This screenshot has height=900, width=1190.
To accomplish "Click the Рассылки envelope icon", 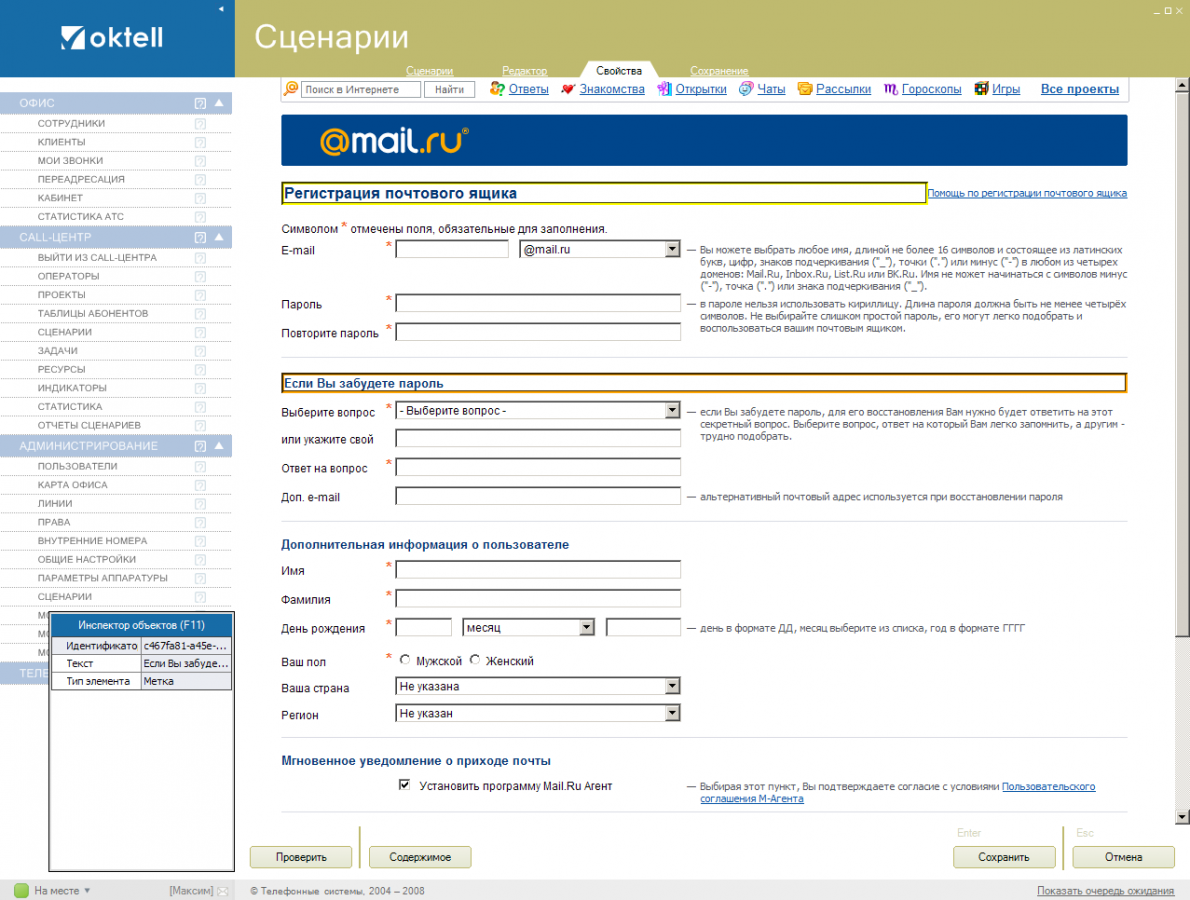I will [x=805, y=89].
